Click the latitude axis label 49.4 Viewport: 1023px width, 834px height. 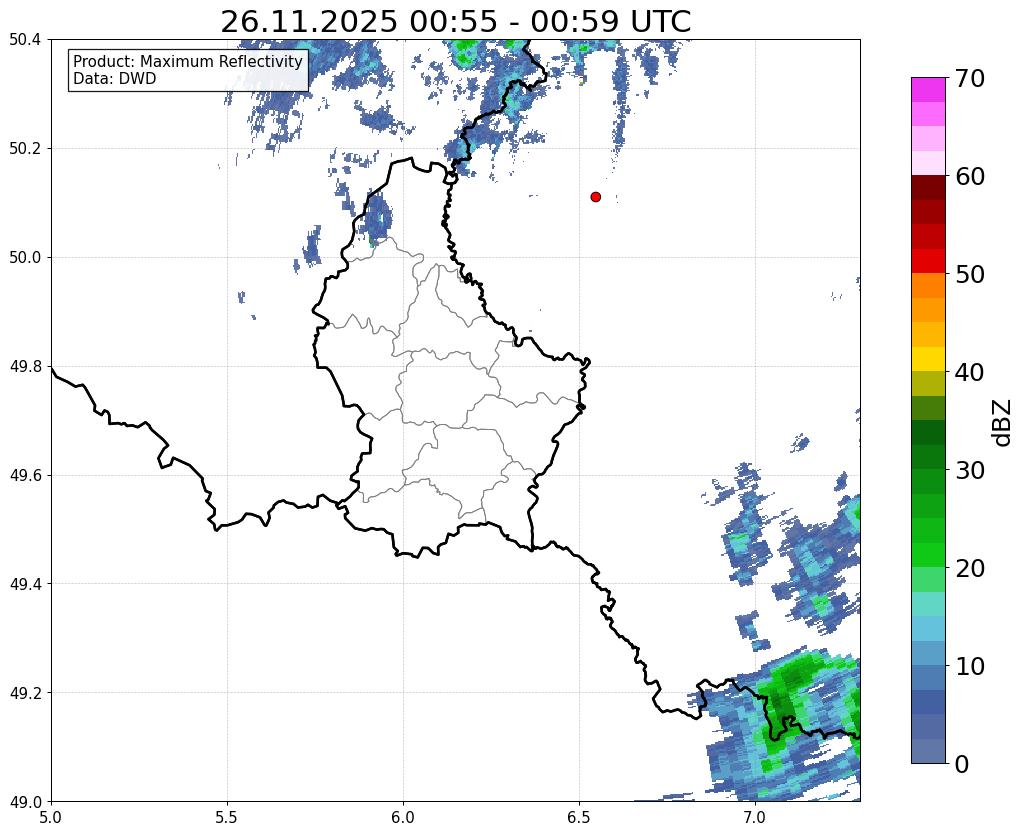click(25, 583)
